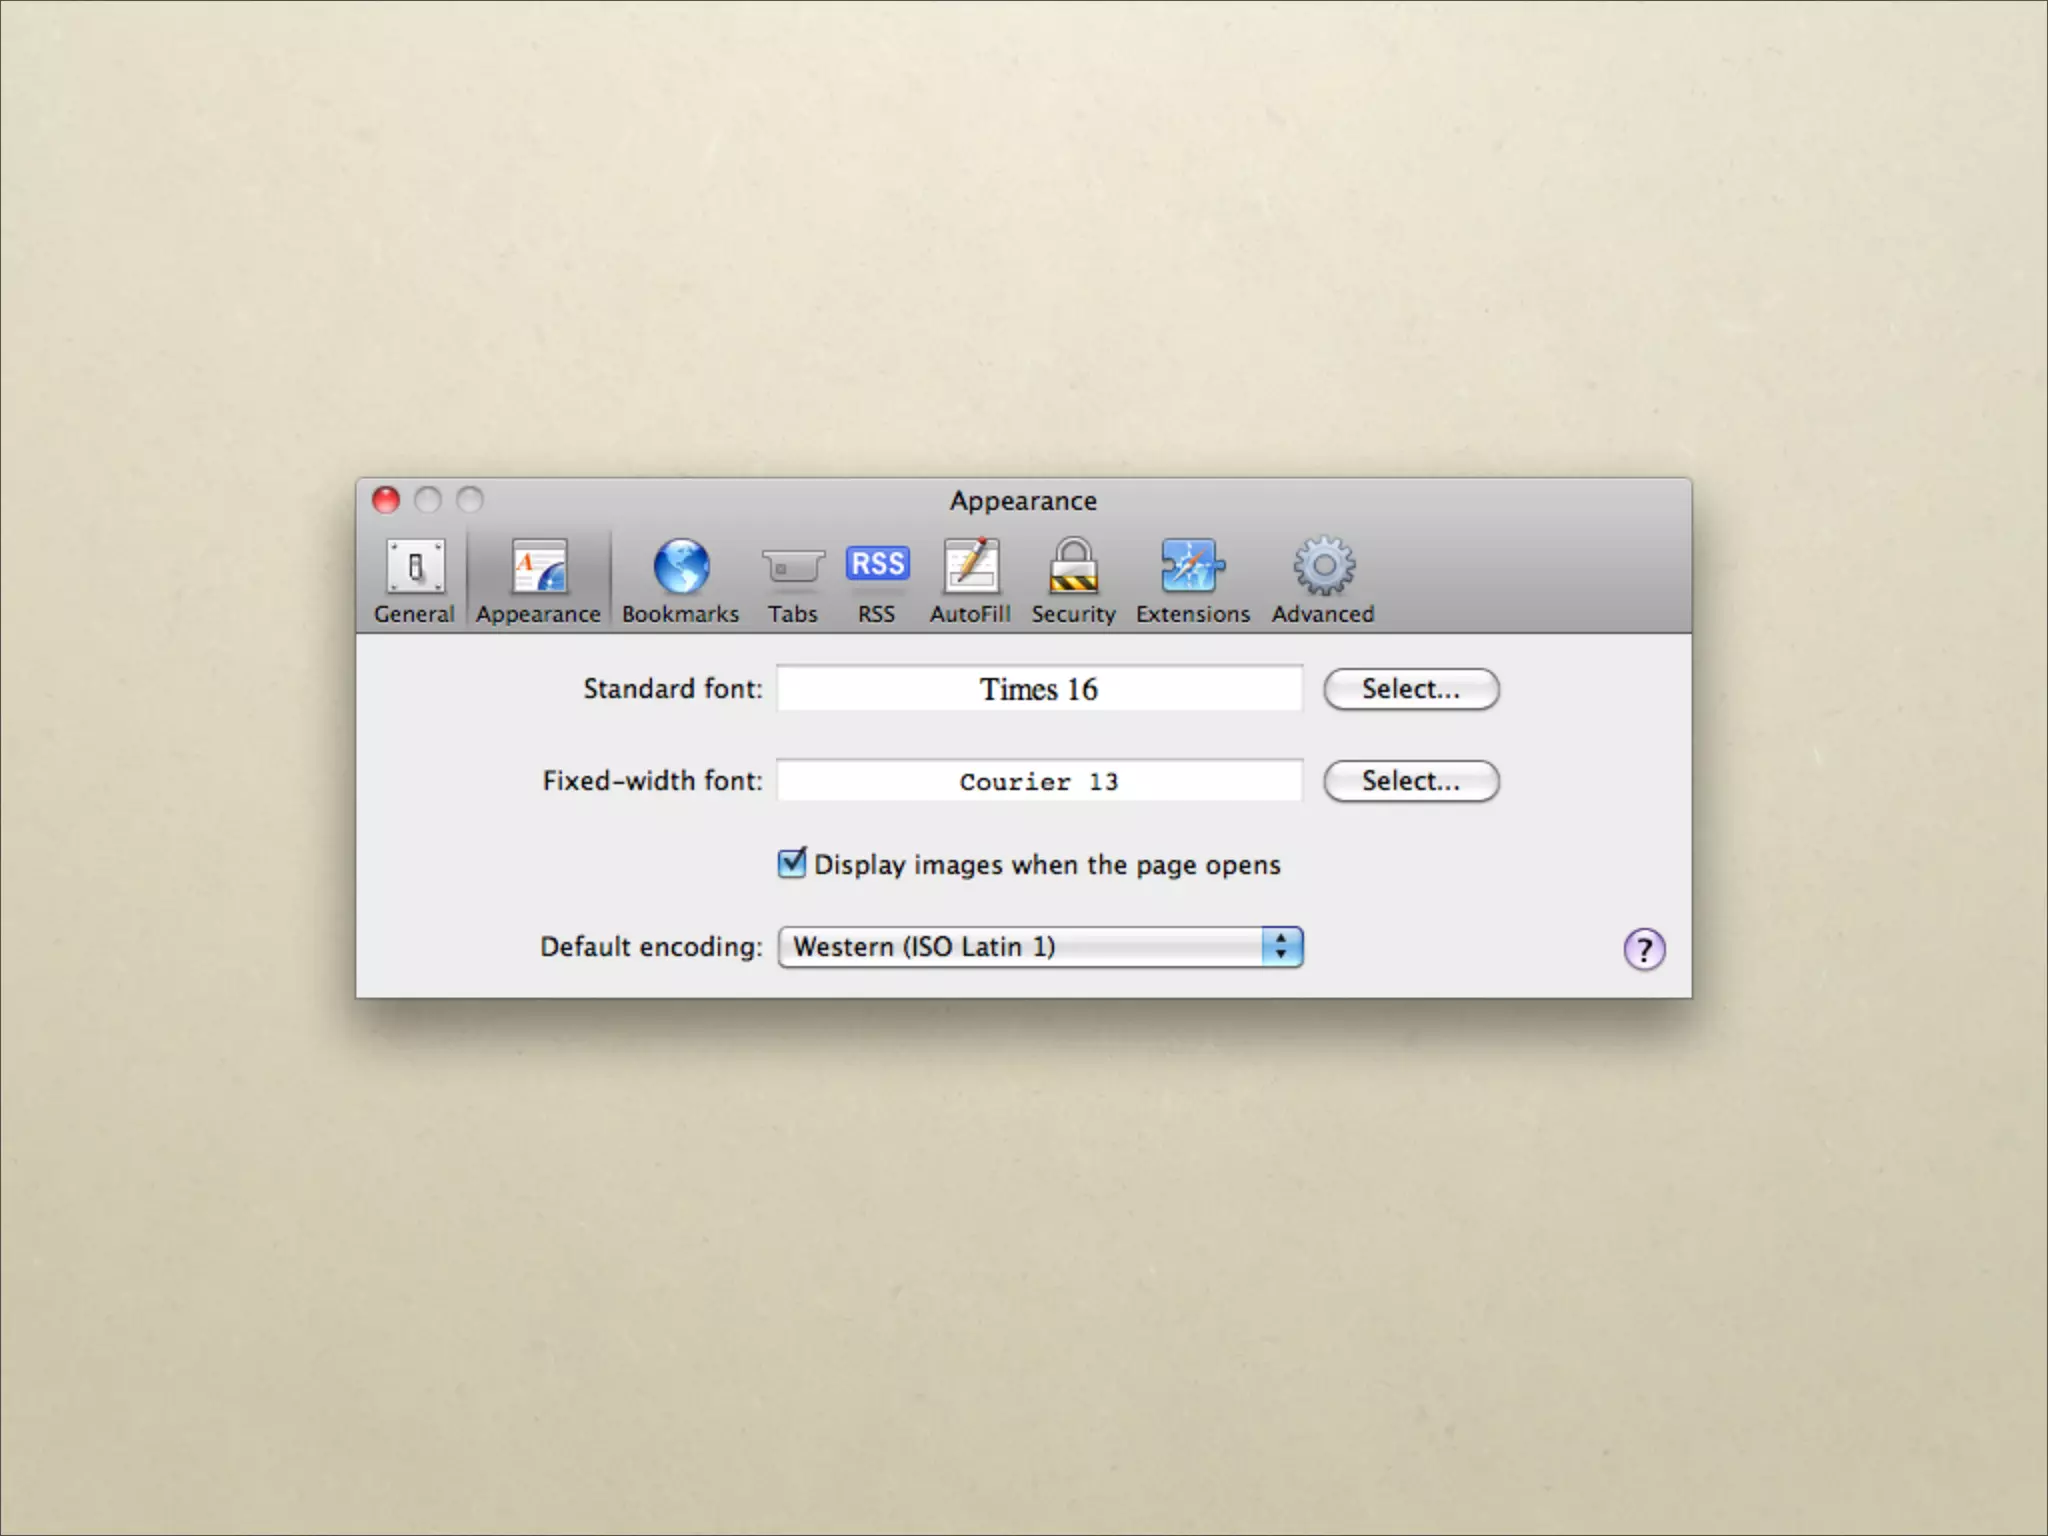The height and width of the screenshot is (1536, 2048).
Task: Click the Bookmarks tab label text
Action: [x=680, y=614]
